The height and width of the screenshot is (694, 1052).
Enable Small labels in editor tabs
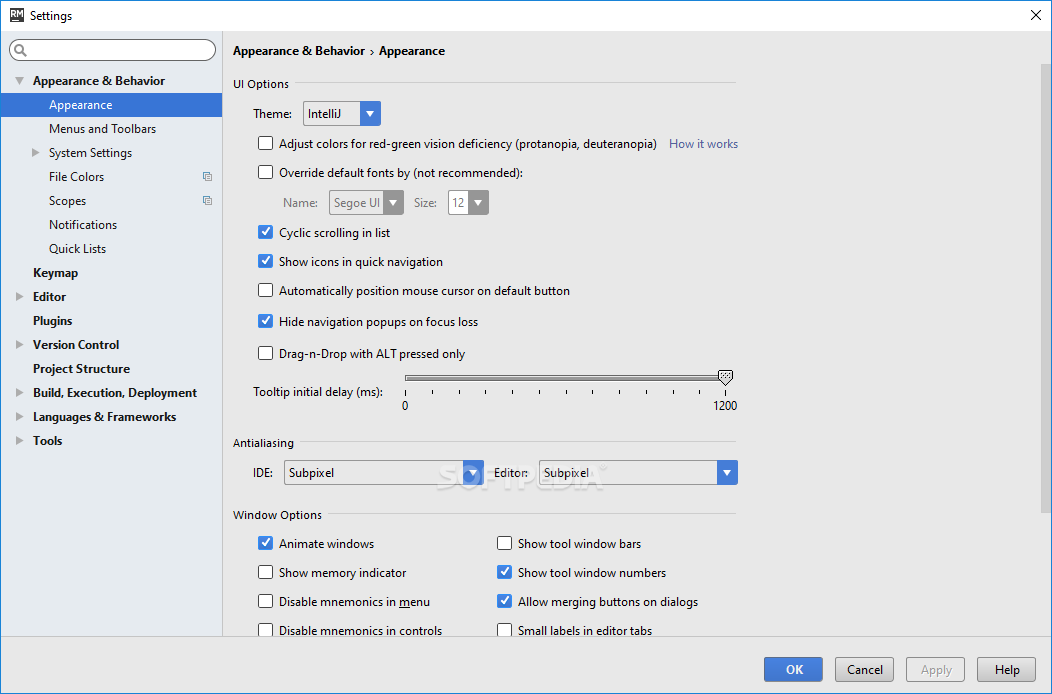[505, 630]
